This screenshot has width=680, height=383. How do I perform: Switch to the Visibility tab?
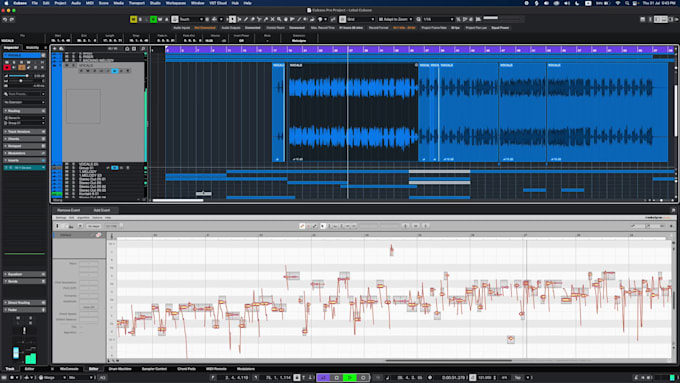32,48
